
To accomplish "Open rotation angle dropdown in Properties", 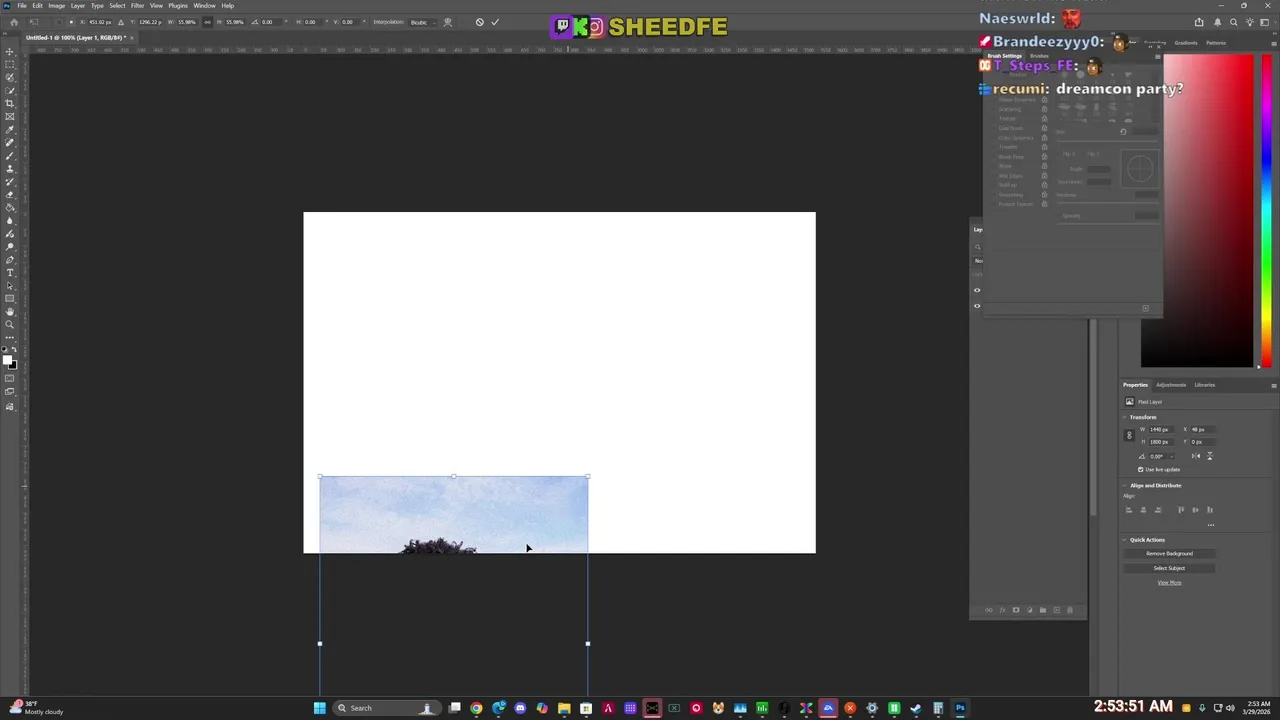I will pos(1172,456).
